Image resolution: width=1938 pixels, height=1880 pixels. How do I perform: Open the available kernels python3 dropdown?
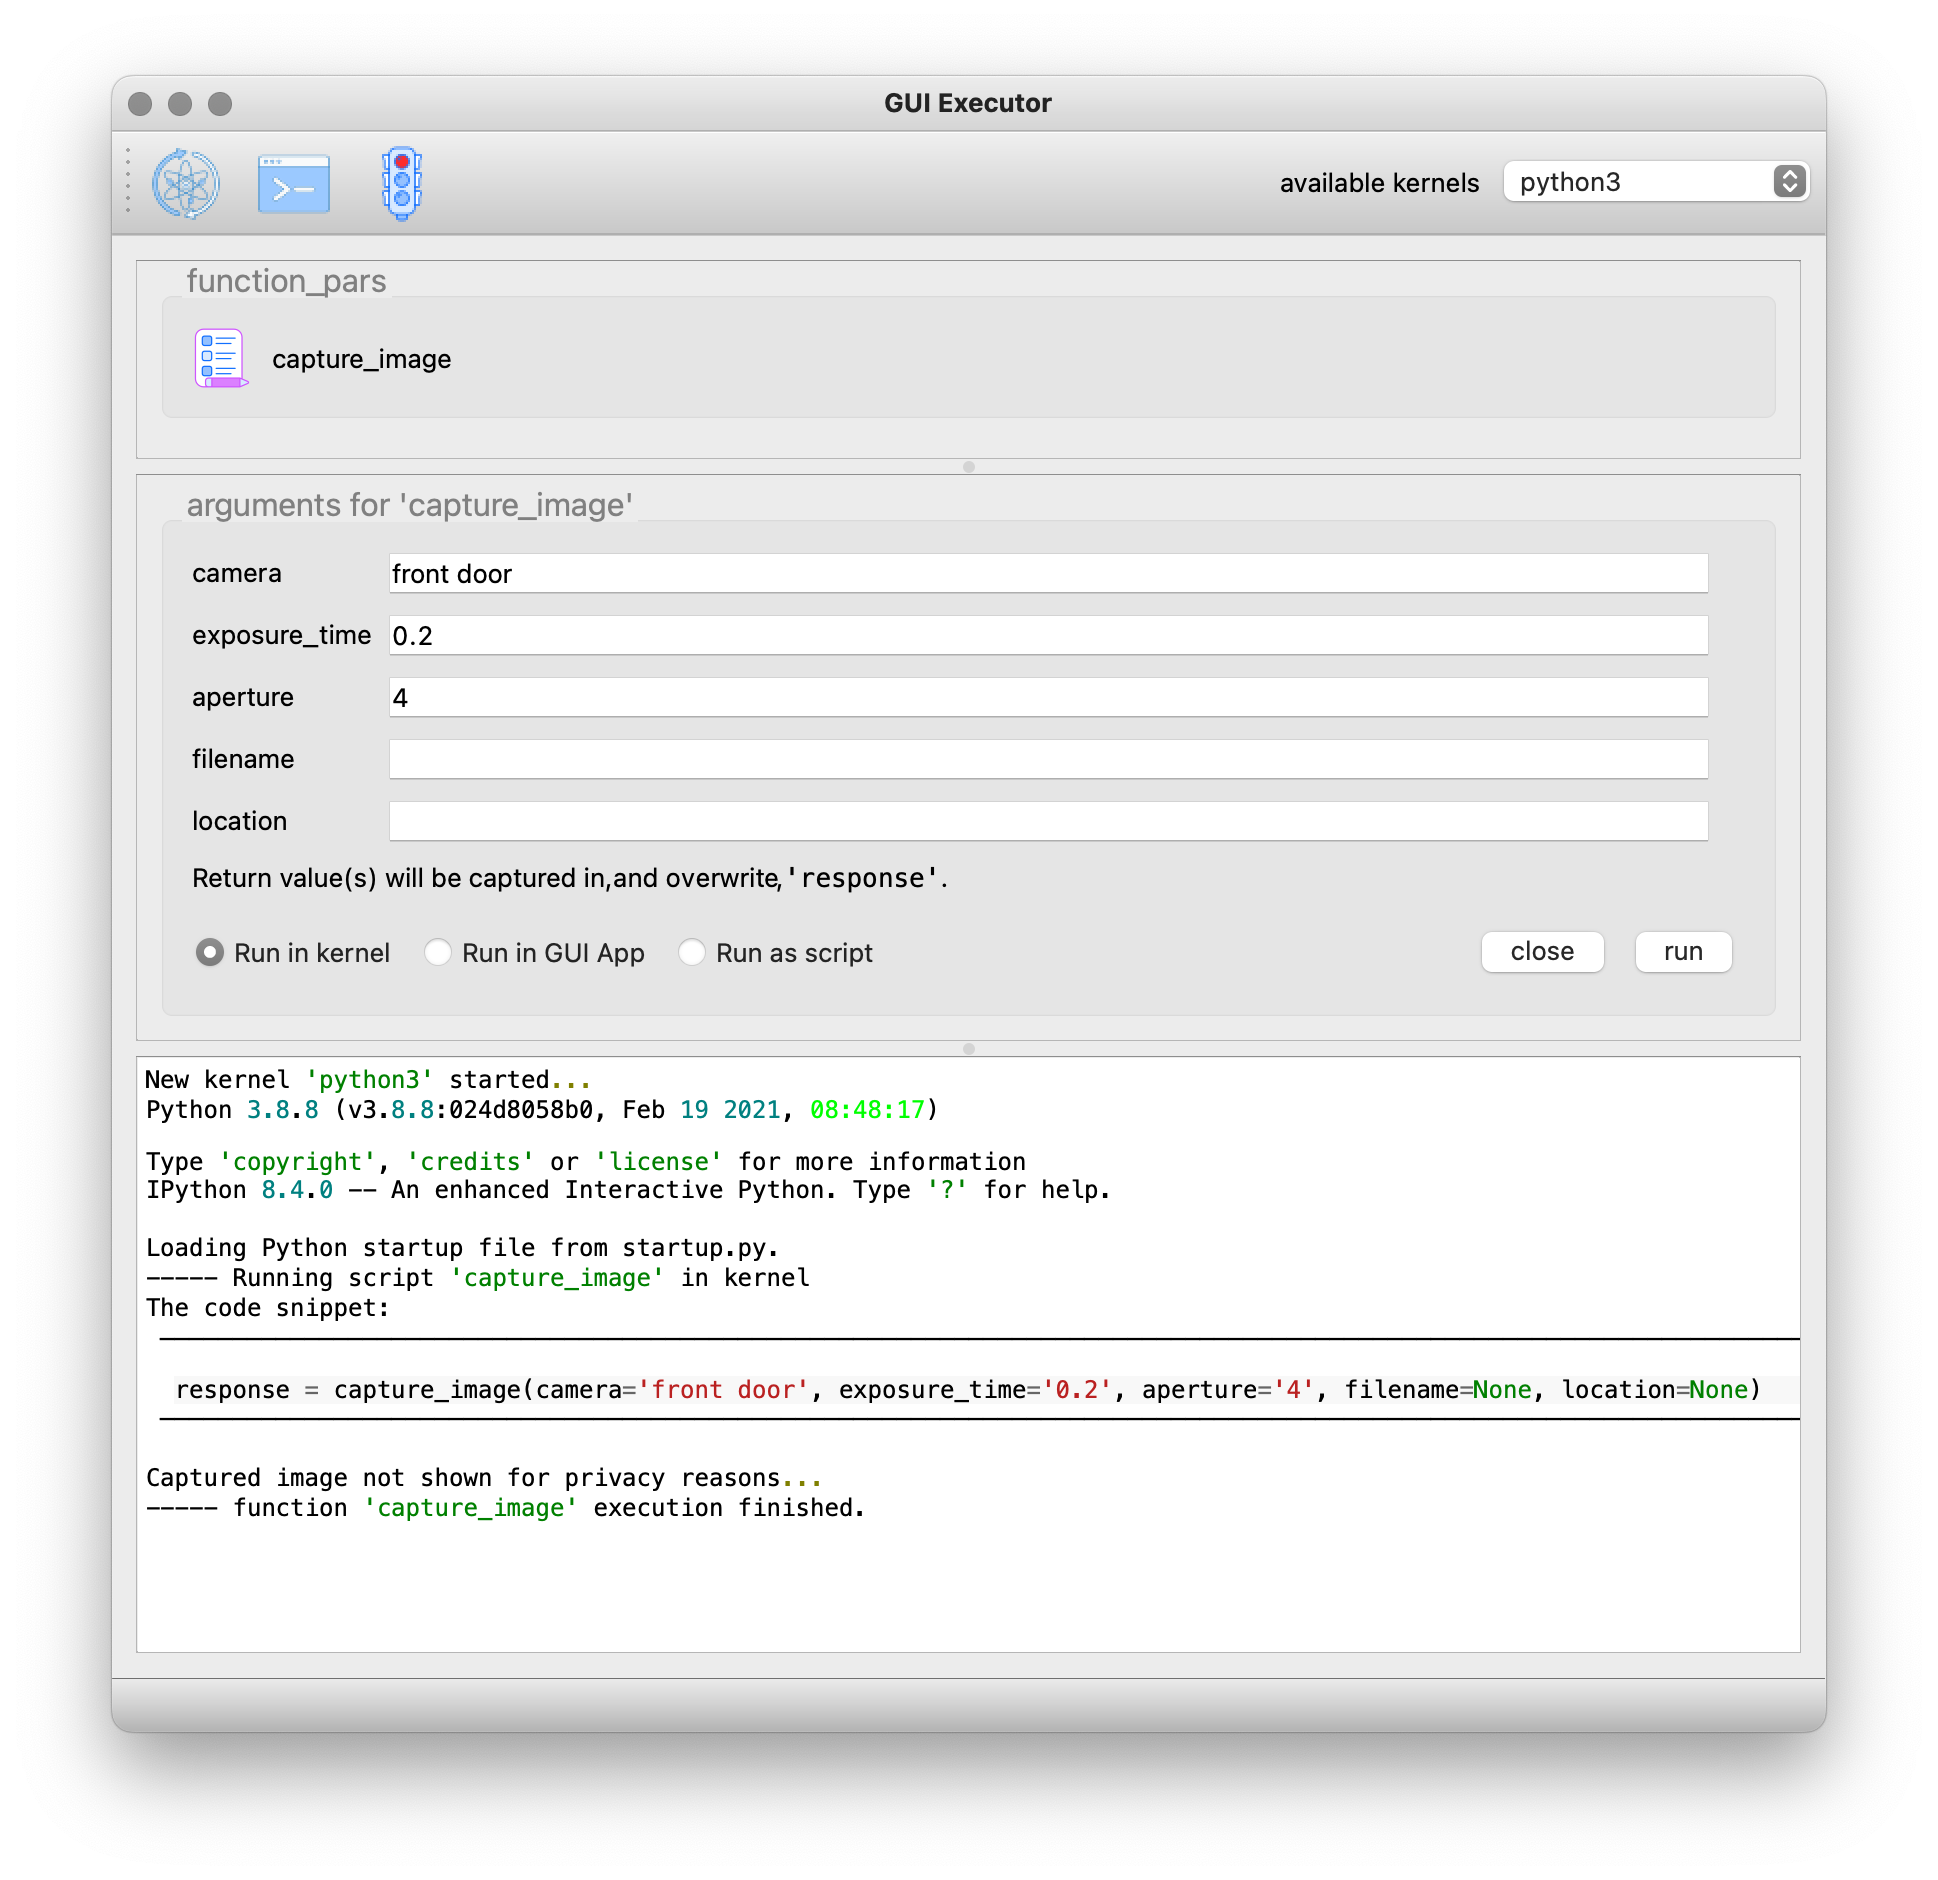[x=1656, y=182]
